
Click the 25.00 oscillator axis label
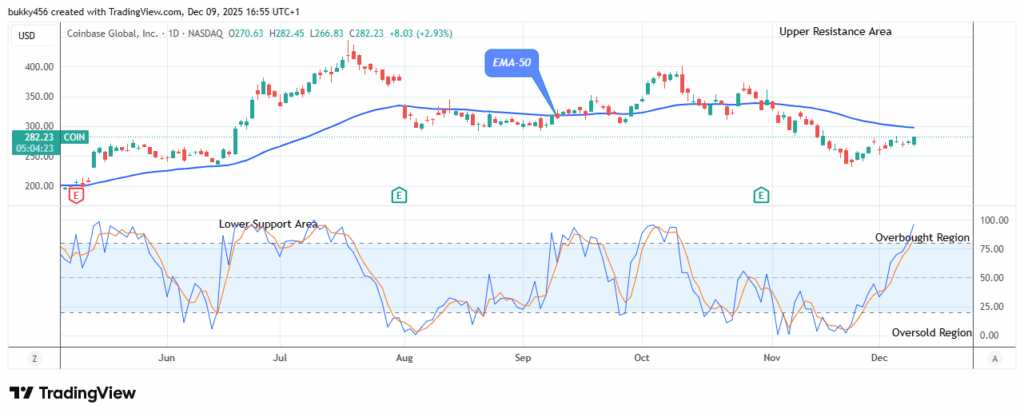click(993, 307)
